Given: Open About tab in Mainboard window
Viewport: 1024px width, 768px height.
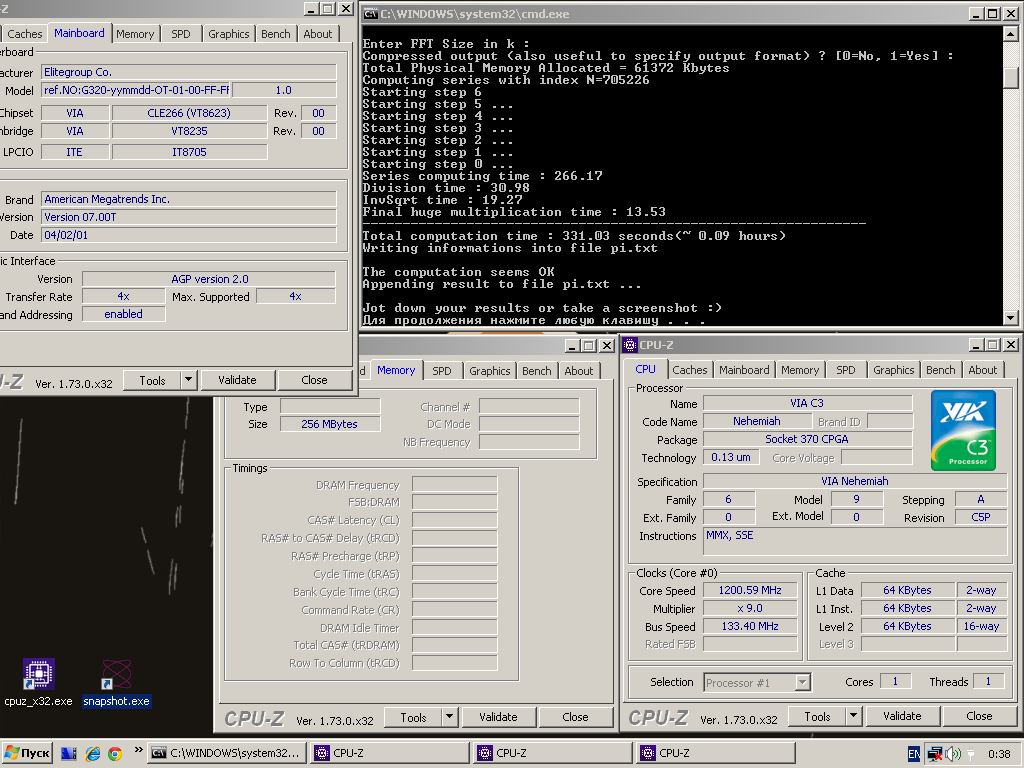Looking at the screenshot, I should [x=317, y=34].
